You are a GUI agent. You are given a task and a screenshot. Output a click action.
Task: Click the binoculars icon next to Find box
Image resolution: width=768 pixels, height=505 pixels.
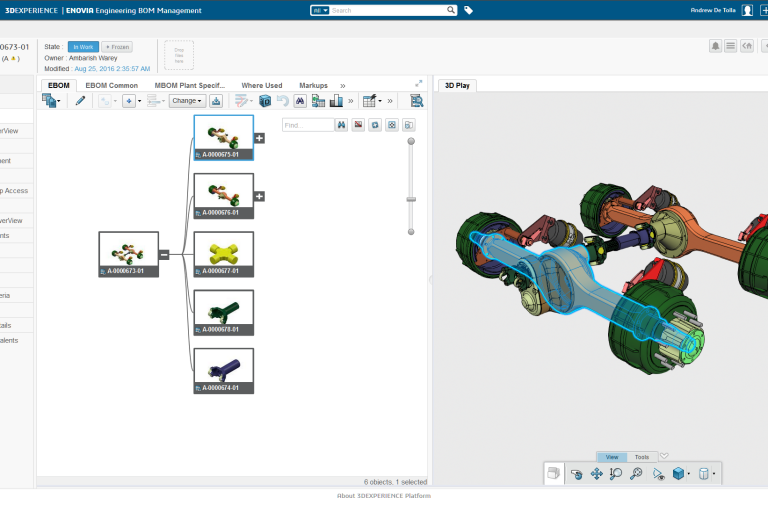point(342,125)
